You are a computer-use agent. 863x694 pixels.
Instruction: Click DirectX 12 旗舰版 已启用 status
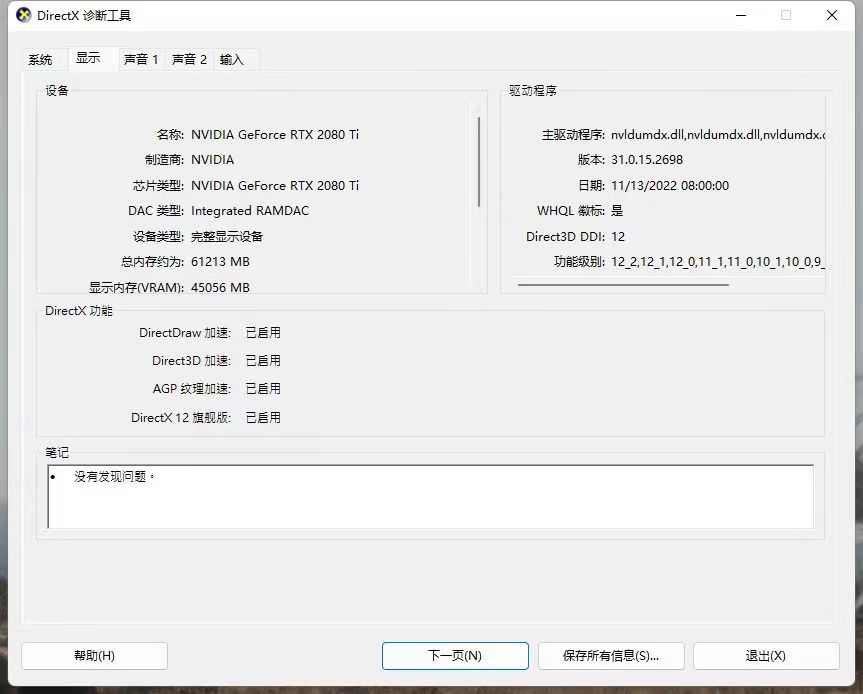click(x=263, y=418)
